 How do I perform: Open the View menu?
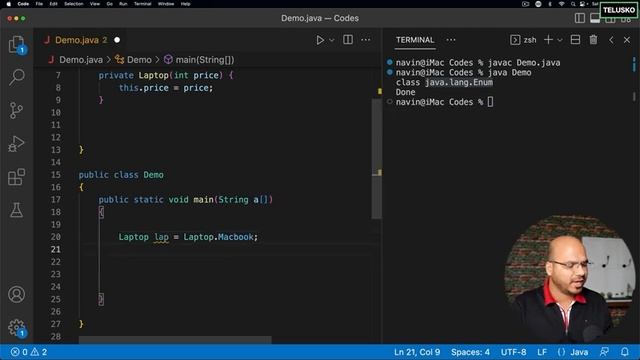tap(95, 4)
